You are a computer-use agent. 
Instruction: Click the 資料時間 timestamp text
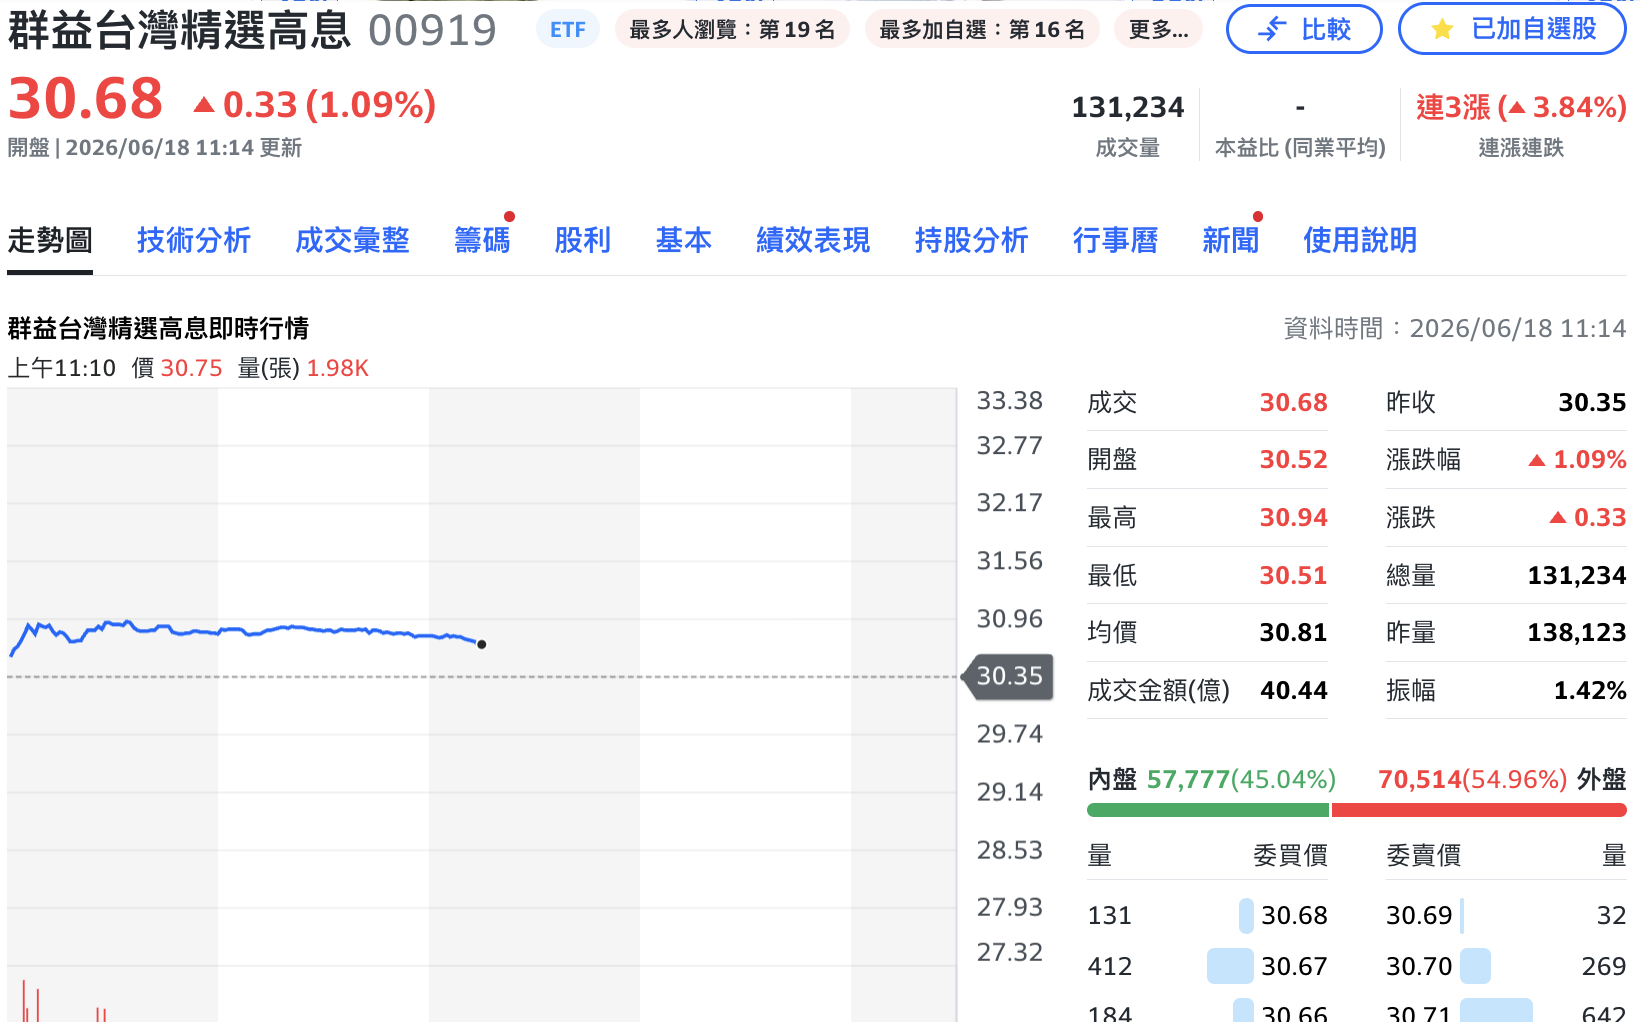click(1455, 328)
